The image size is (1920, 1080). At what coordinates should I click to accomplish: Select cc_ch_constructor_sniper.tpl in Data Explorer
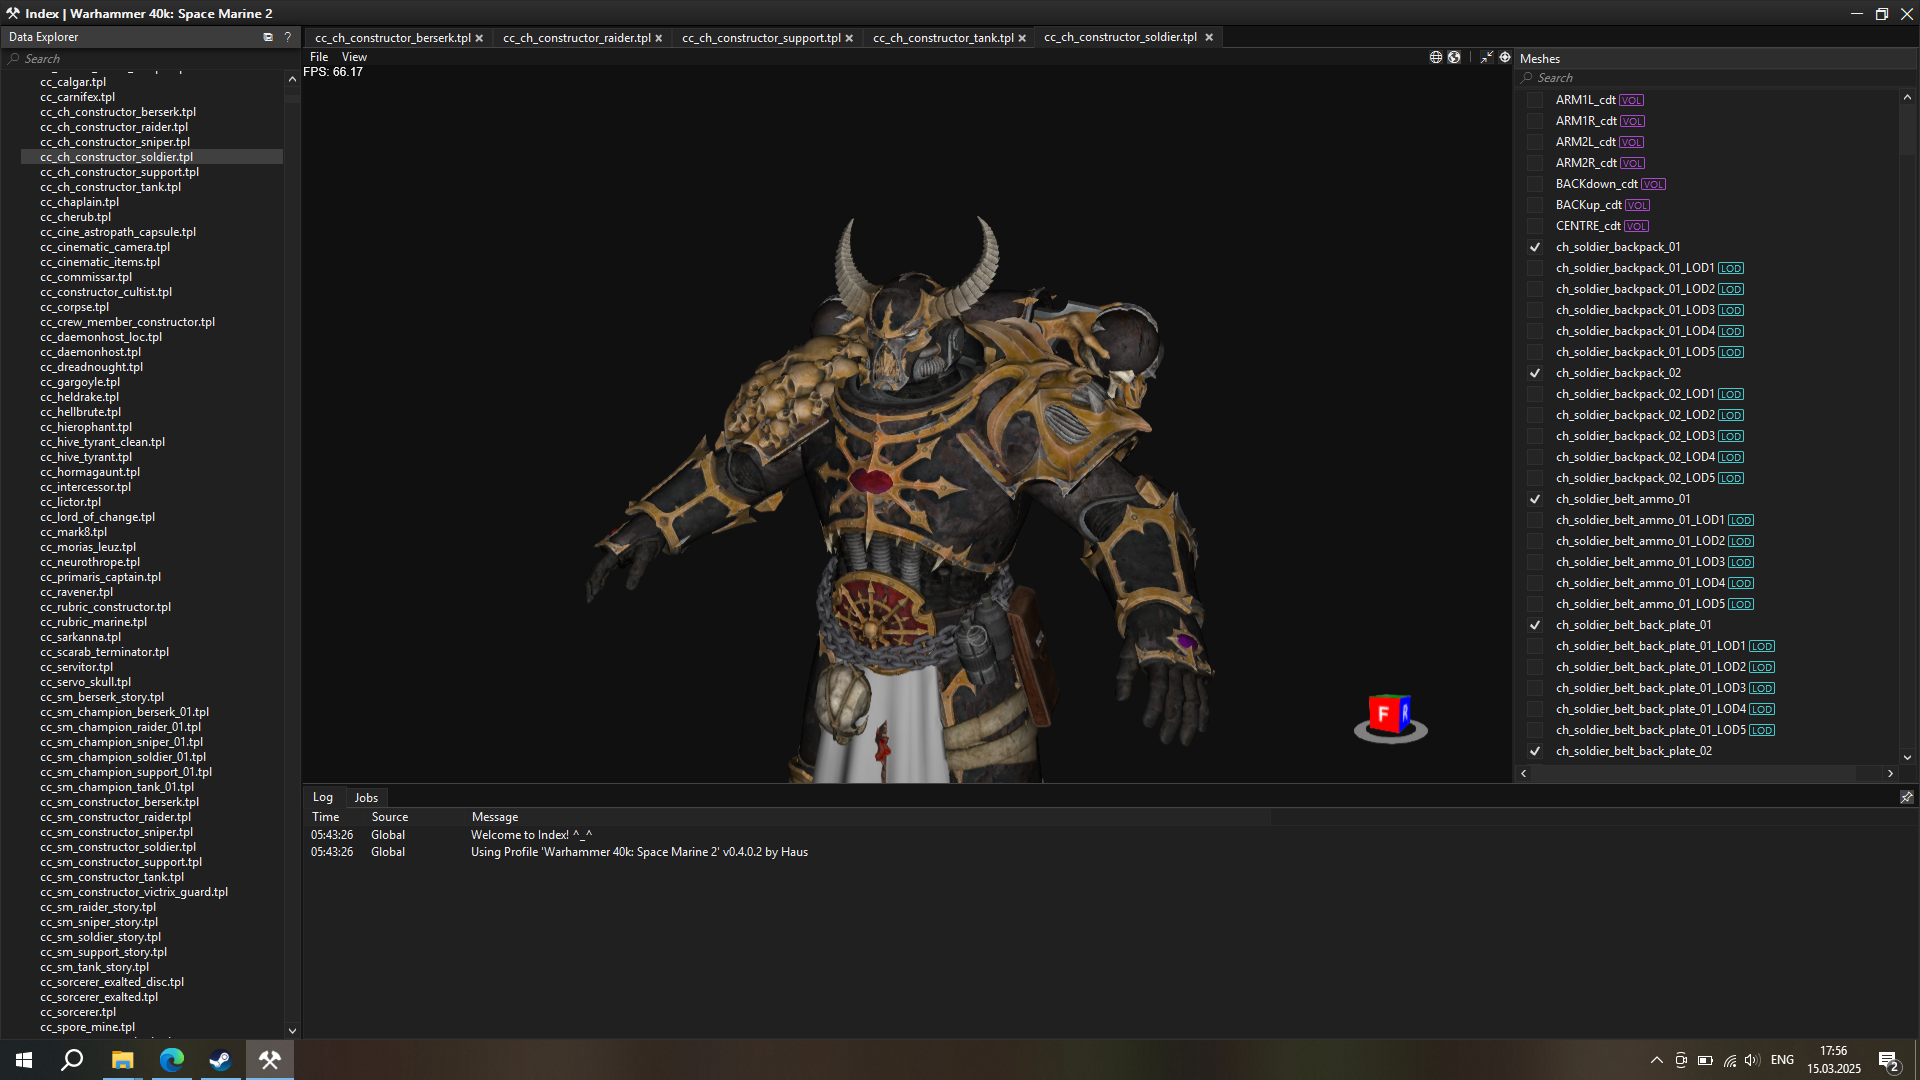coord(115,142)
